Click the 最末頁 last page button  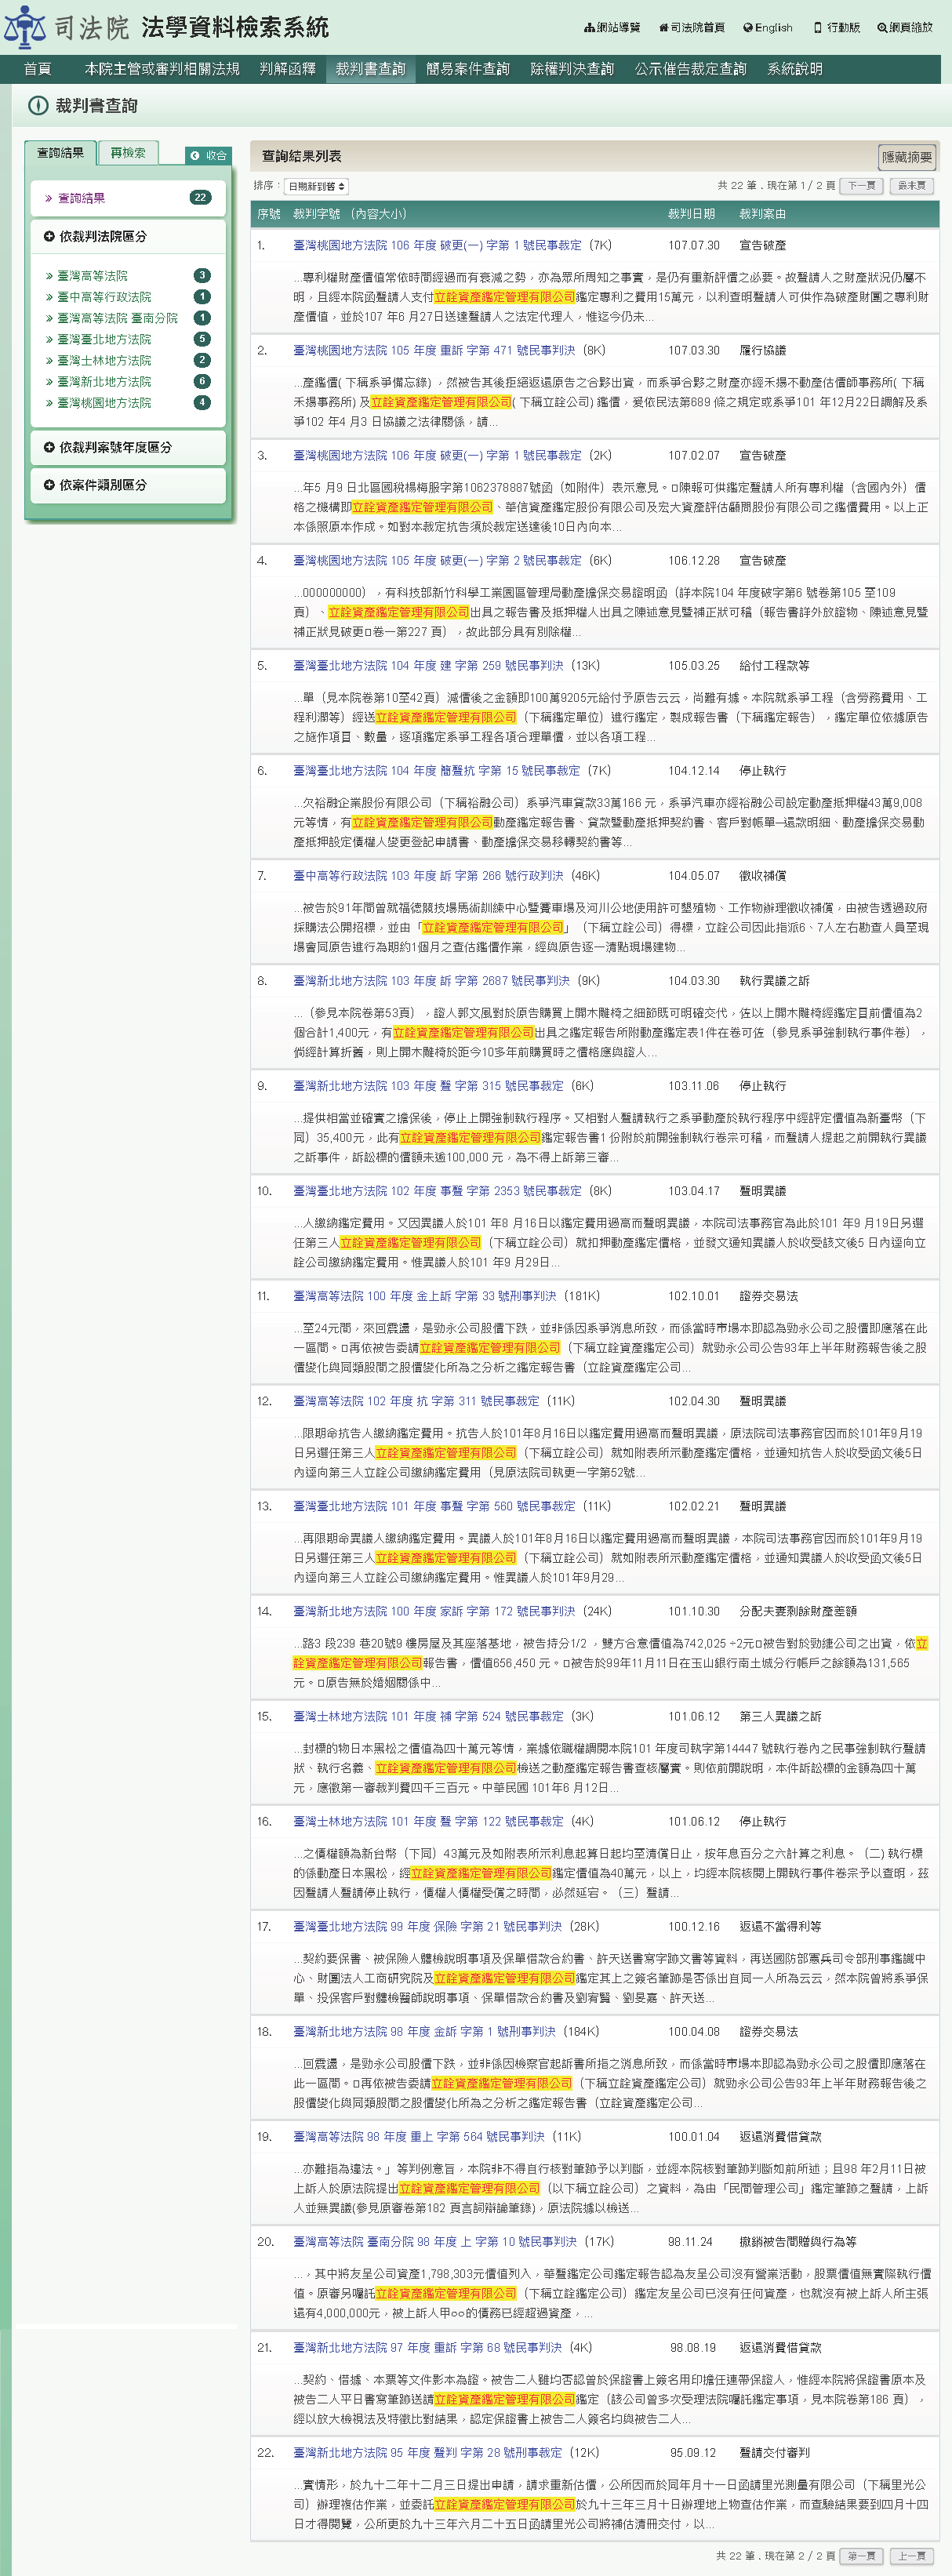click(911, 186)
